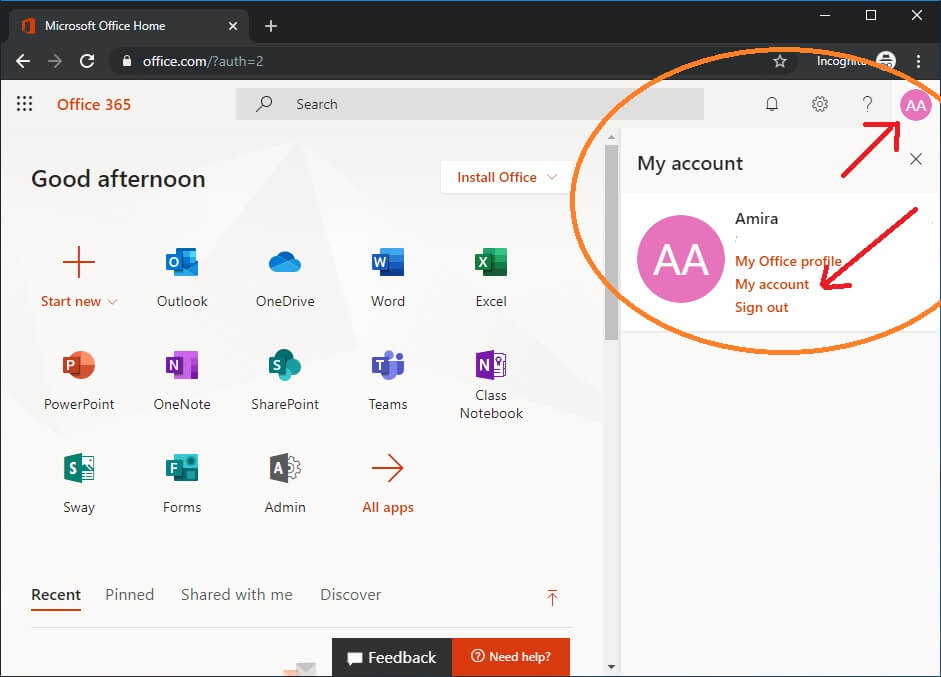
Task: Go forward in the browser
Action: pyautogui.click(x=55, y=61)
